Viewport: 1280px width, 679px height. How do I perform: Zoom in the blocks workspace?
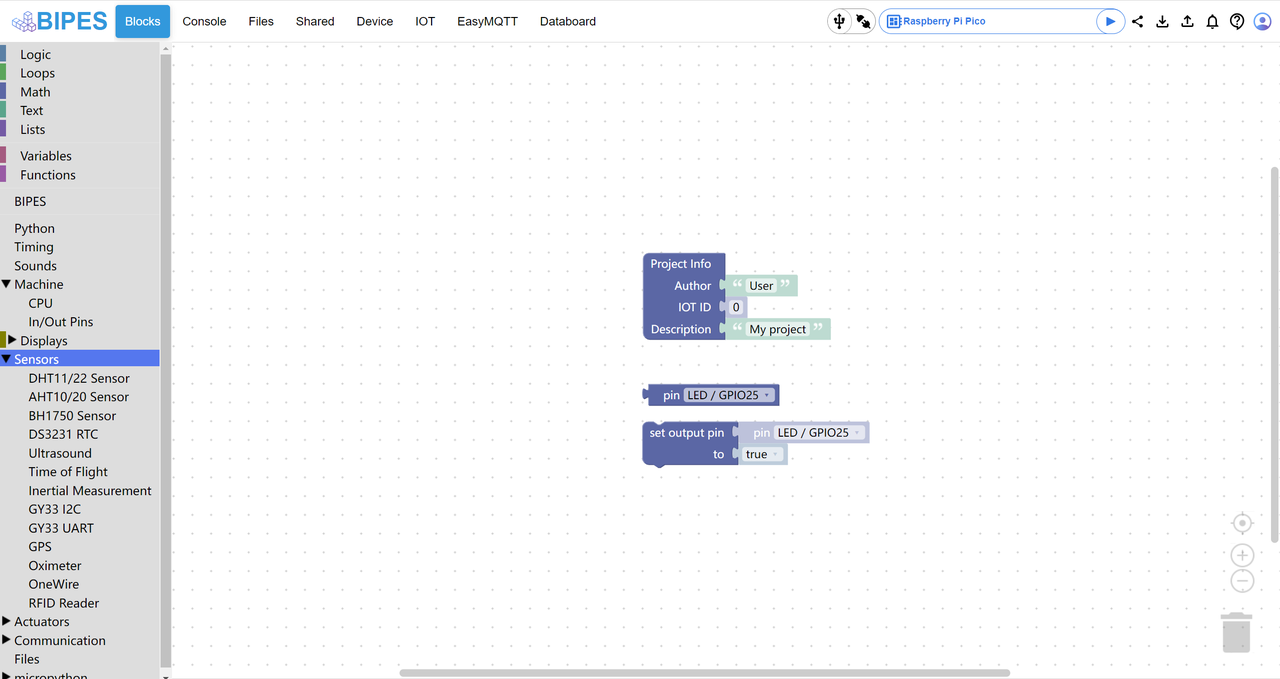point(1242,555)
